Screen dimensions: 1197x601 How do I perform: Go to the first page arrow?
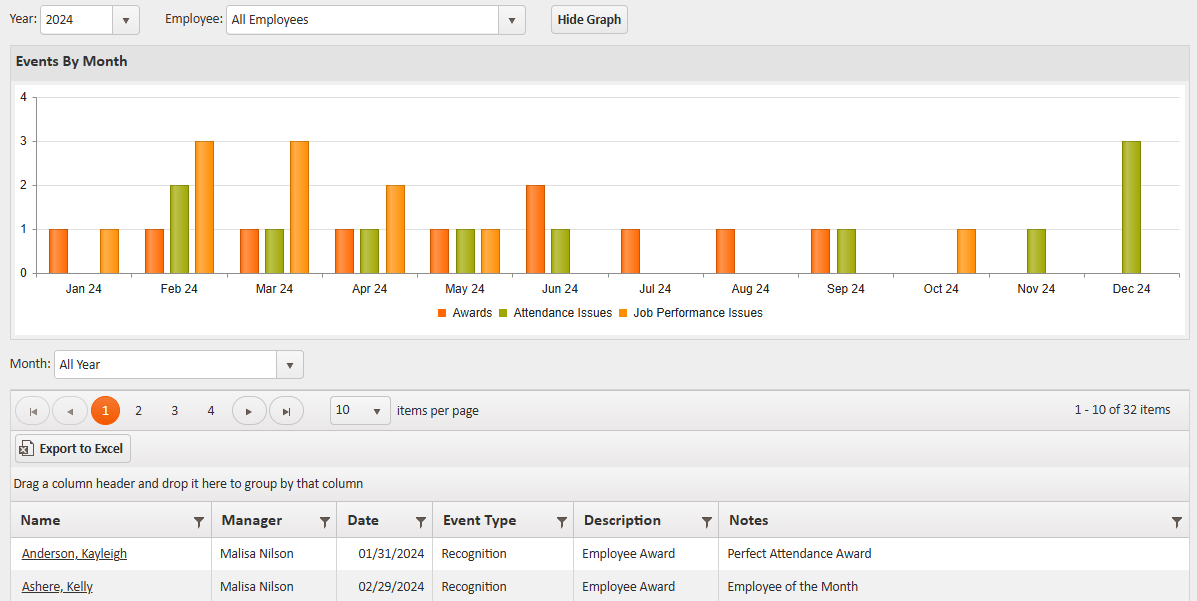[33, 411]
